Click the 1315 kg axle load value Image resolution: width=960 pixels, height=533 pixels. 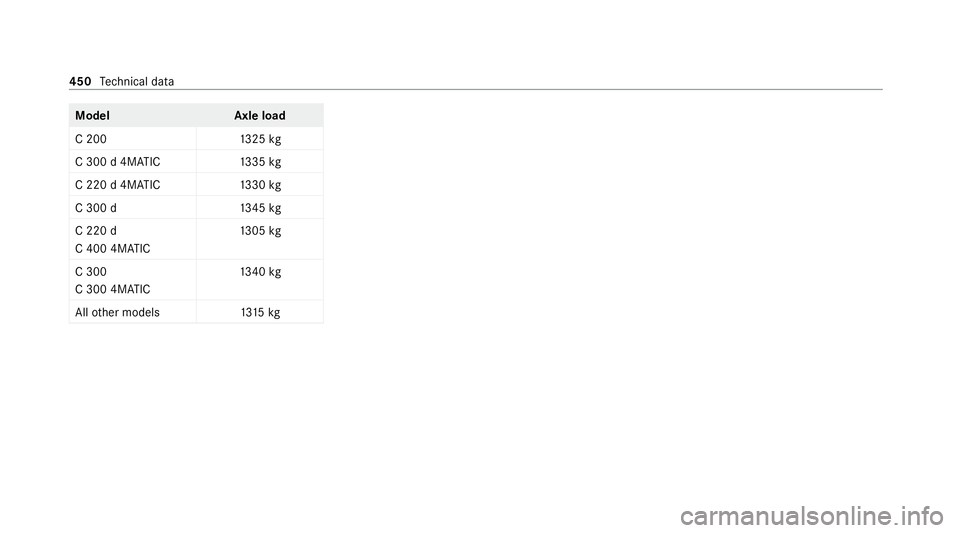(261, 313)
